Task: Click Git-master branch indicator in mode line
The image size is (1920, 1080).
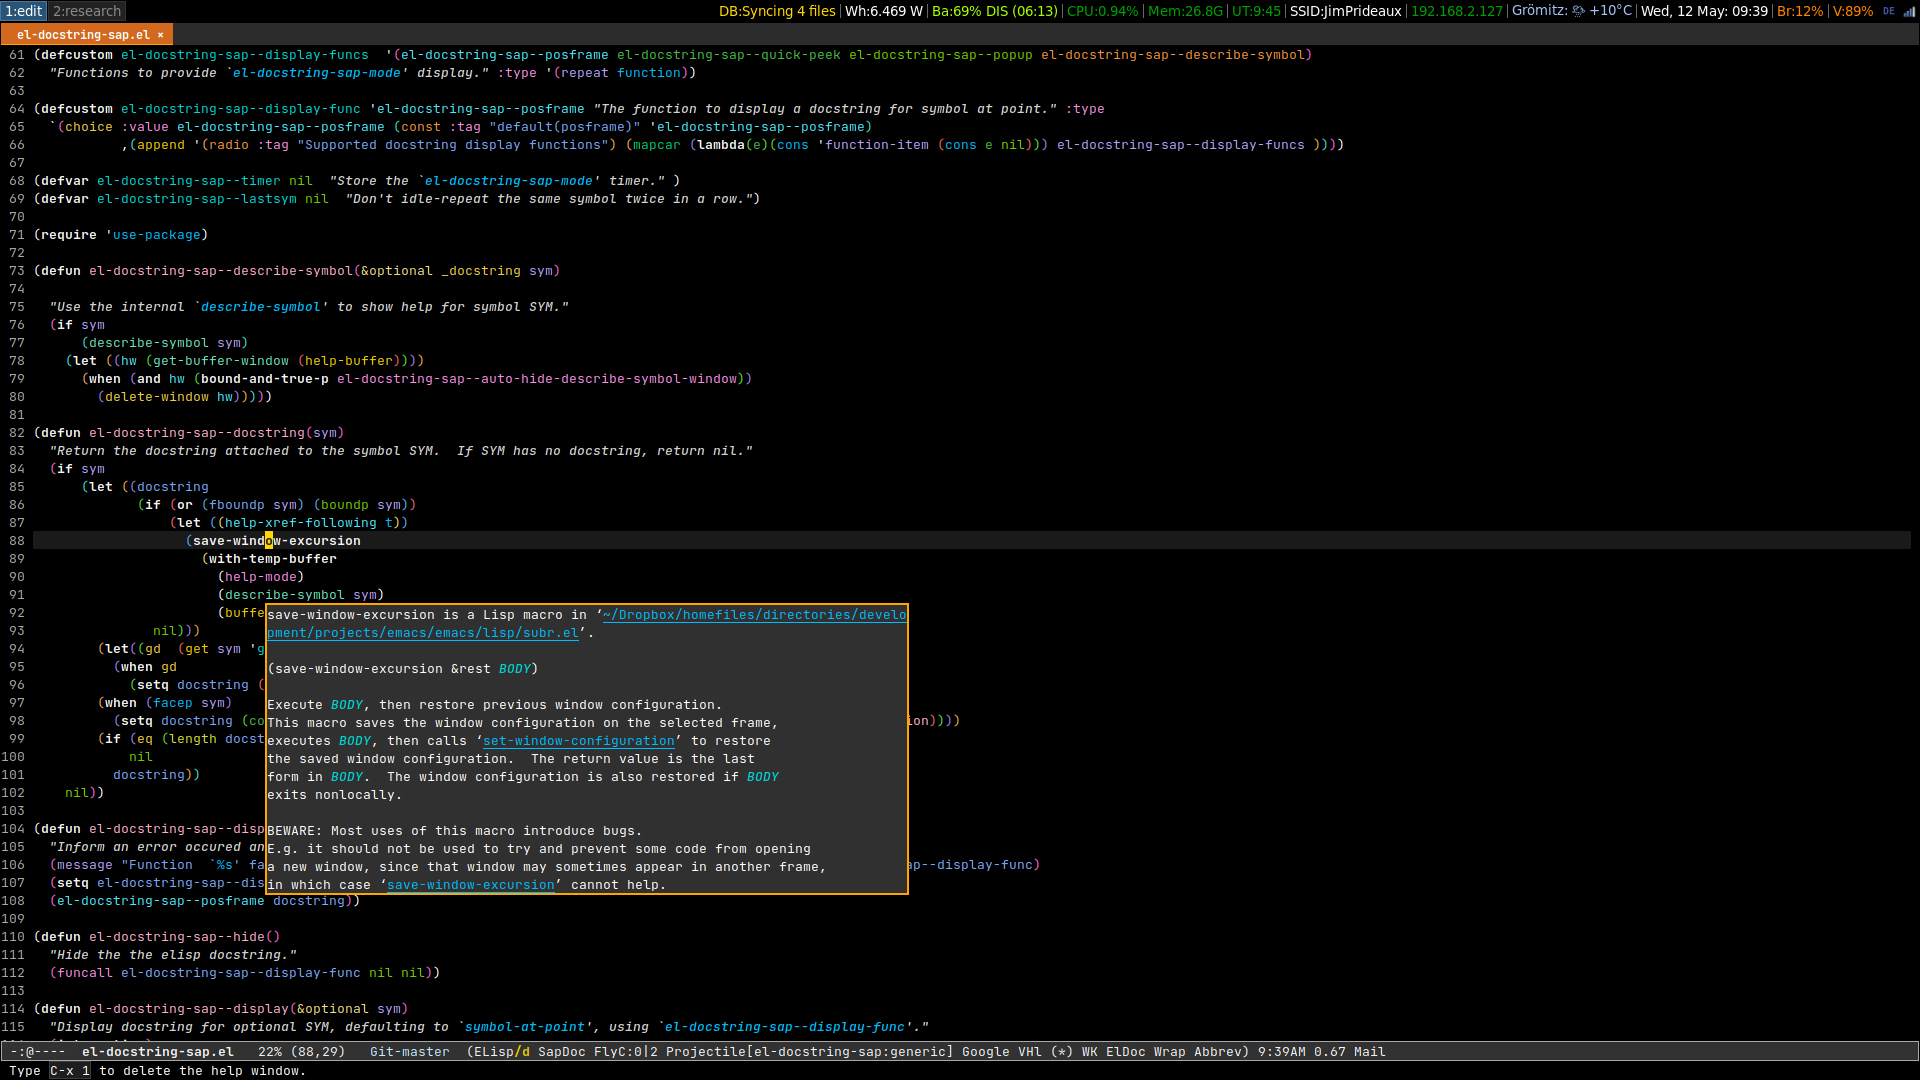Action: coord(410,1052)
